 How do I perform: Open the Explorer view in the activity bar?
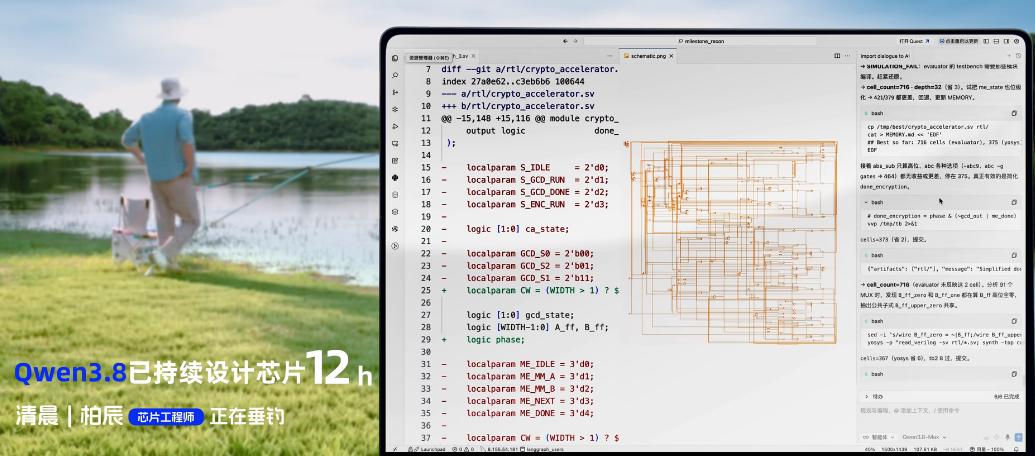point(395,58)
